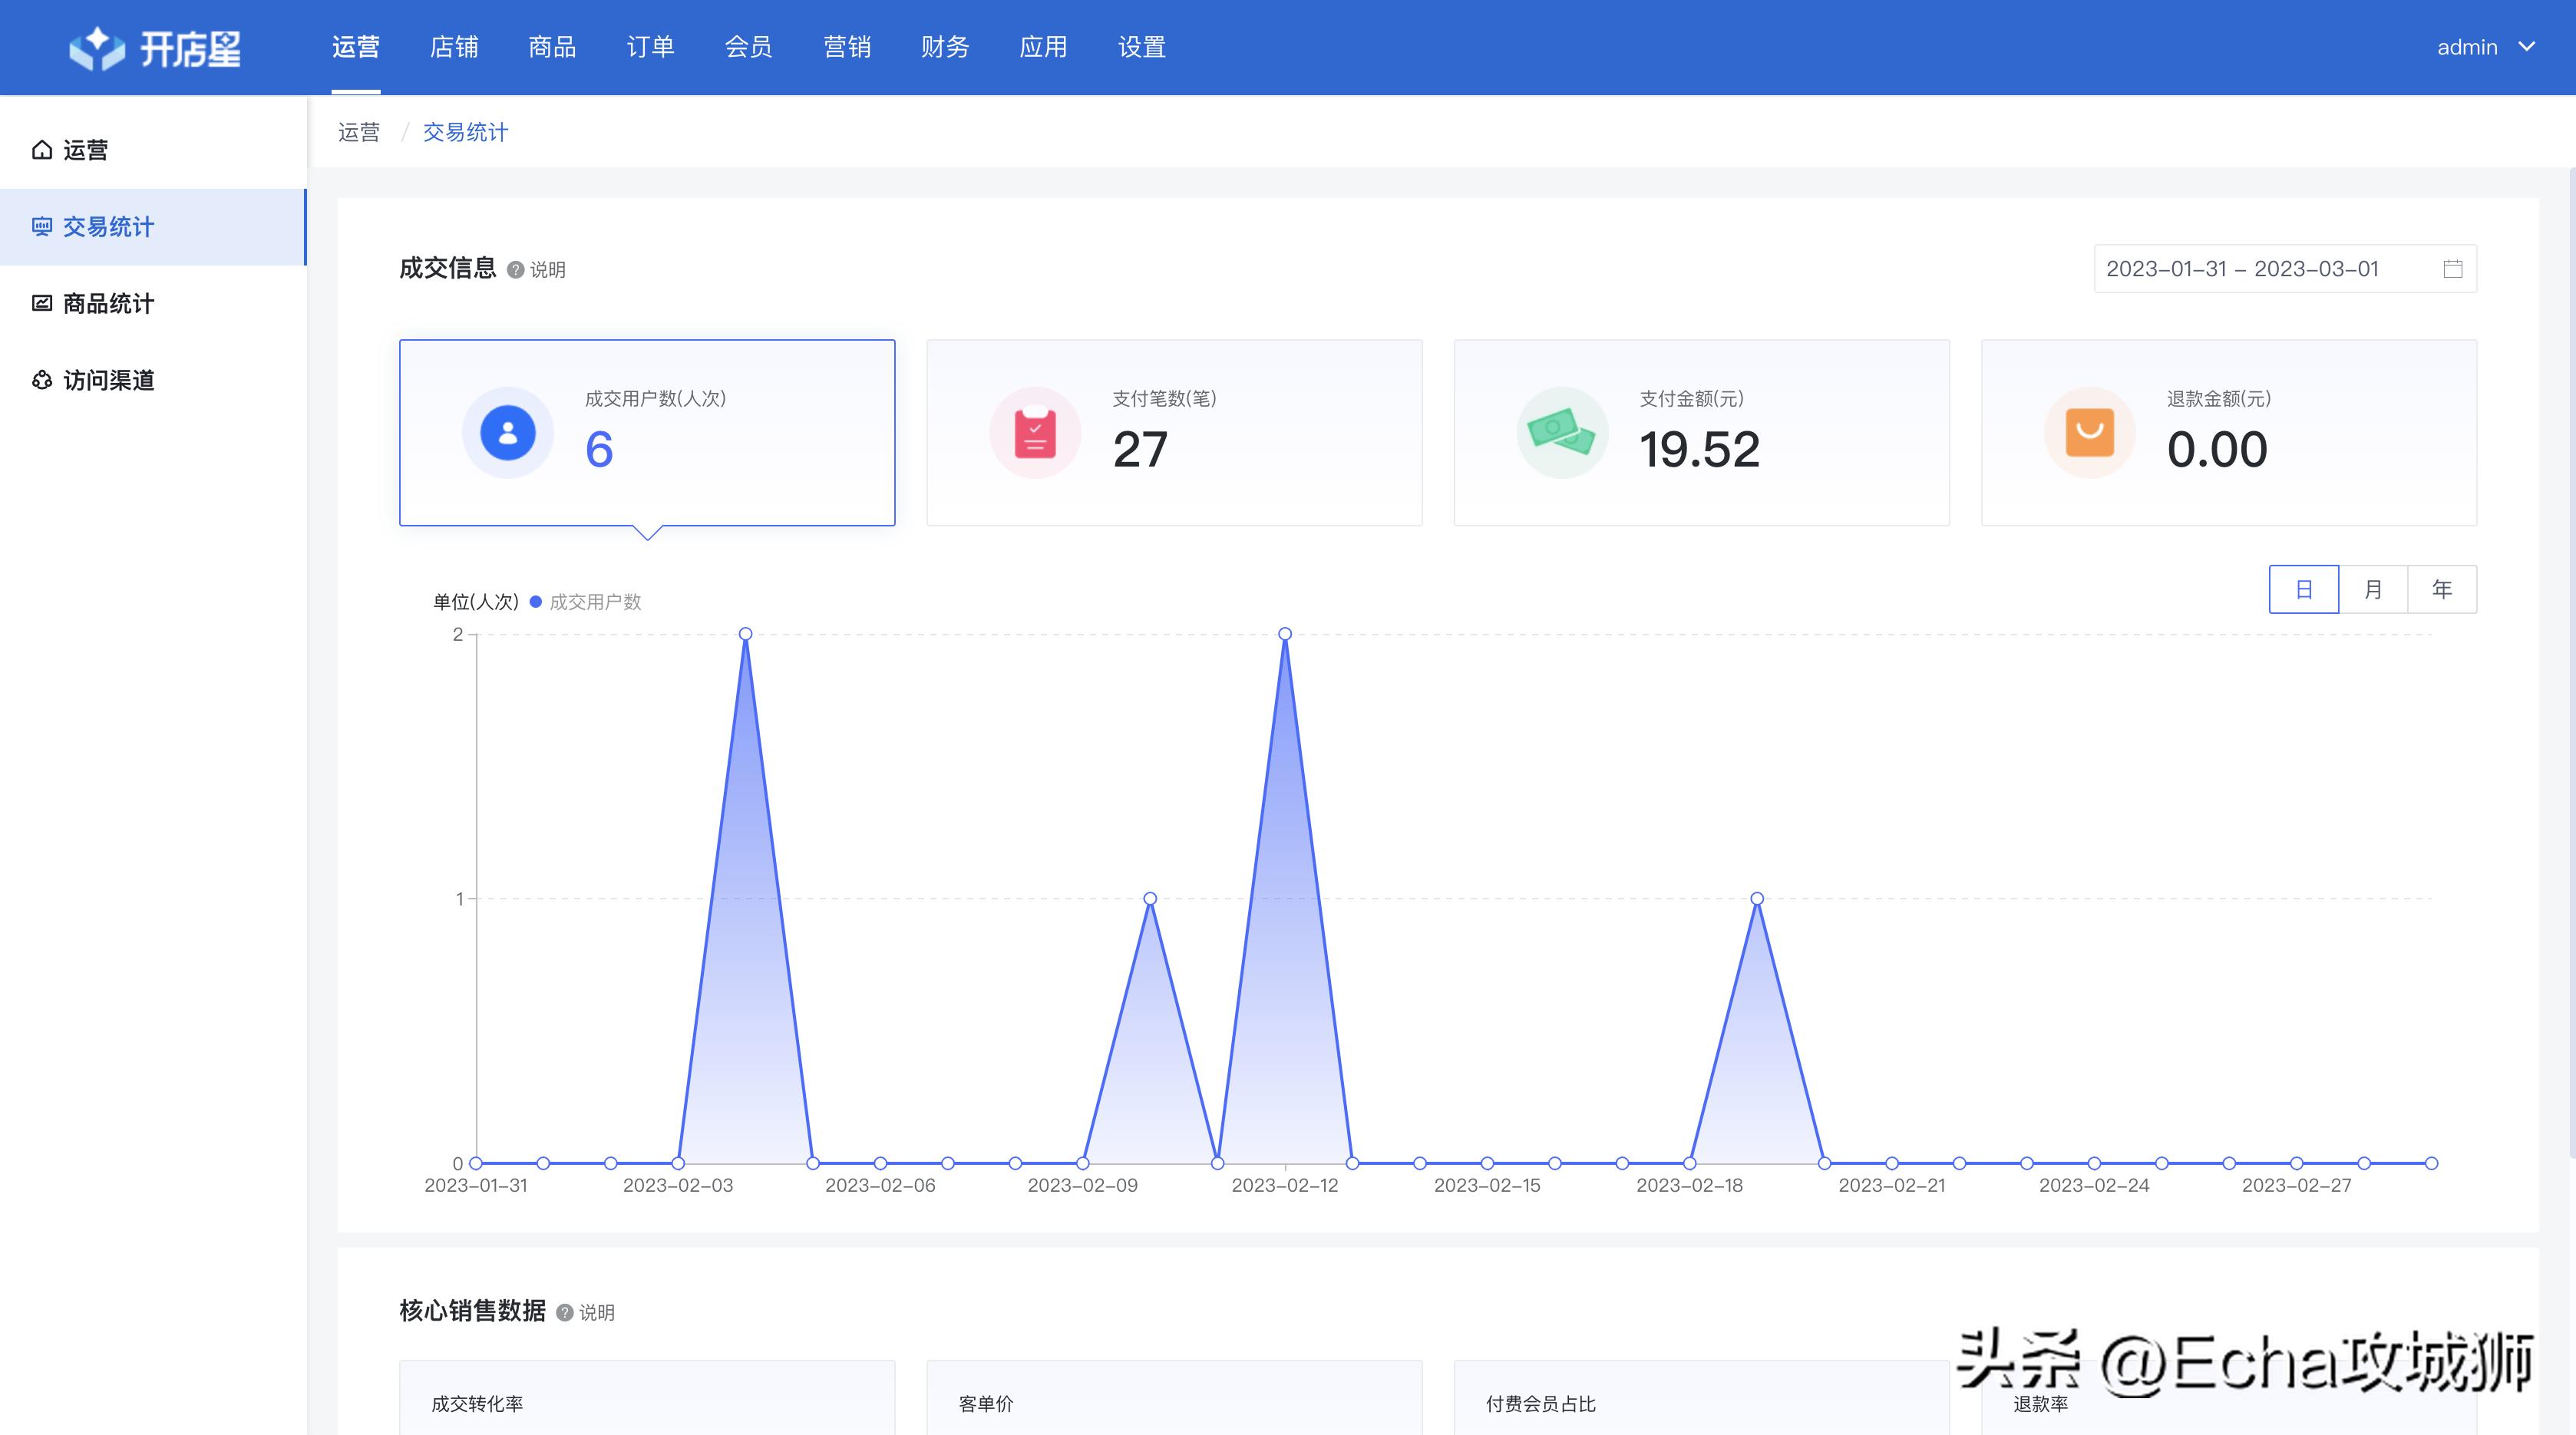Click the green 支付金额 money icon
Viewport: 2576px width, 1435px height.
tap(1562, 431)
